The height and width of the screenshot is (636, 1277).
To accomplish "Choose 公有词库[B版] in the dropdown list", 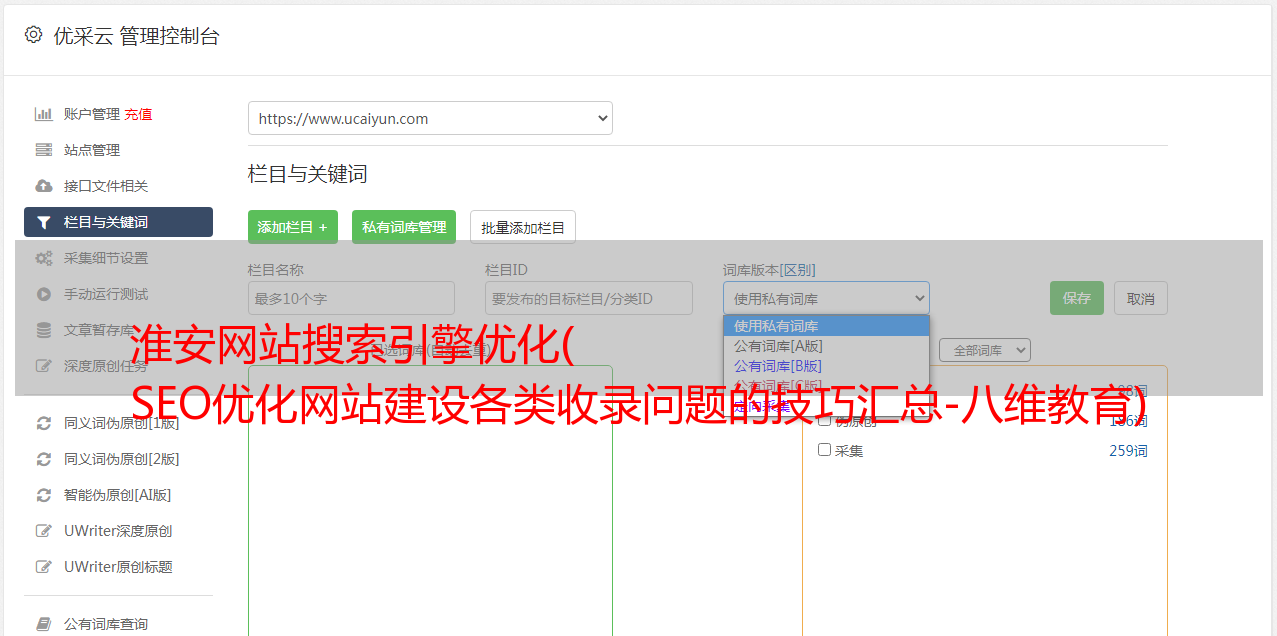I will click(826, 365).
